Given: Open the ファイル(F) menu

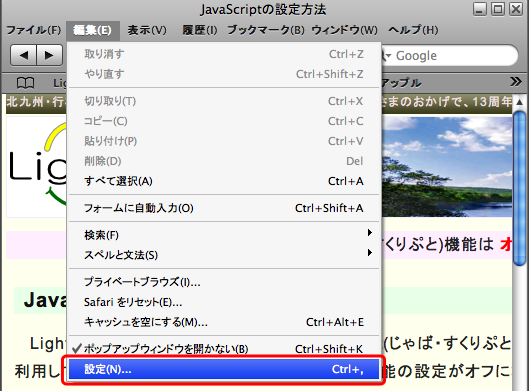Looking at the screenshot, I should click(34, 30).
